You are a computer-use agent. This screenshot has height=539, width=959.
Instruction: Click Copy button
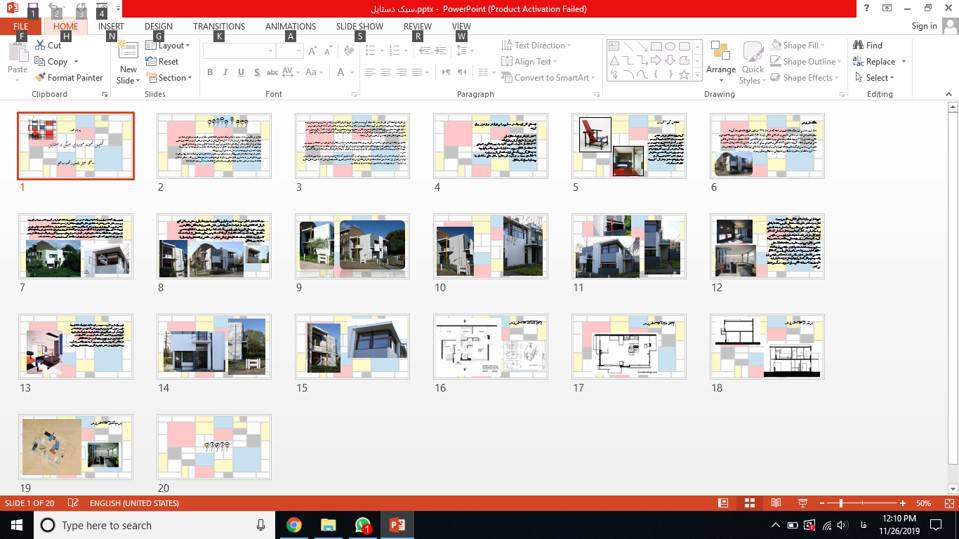pos(51,61)
